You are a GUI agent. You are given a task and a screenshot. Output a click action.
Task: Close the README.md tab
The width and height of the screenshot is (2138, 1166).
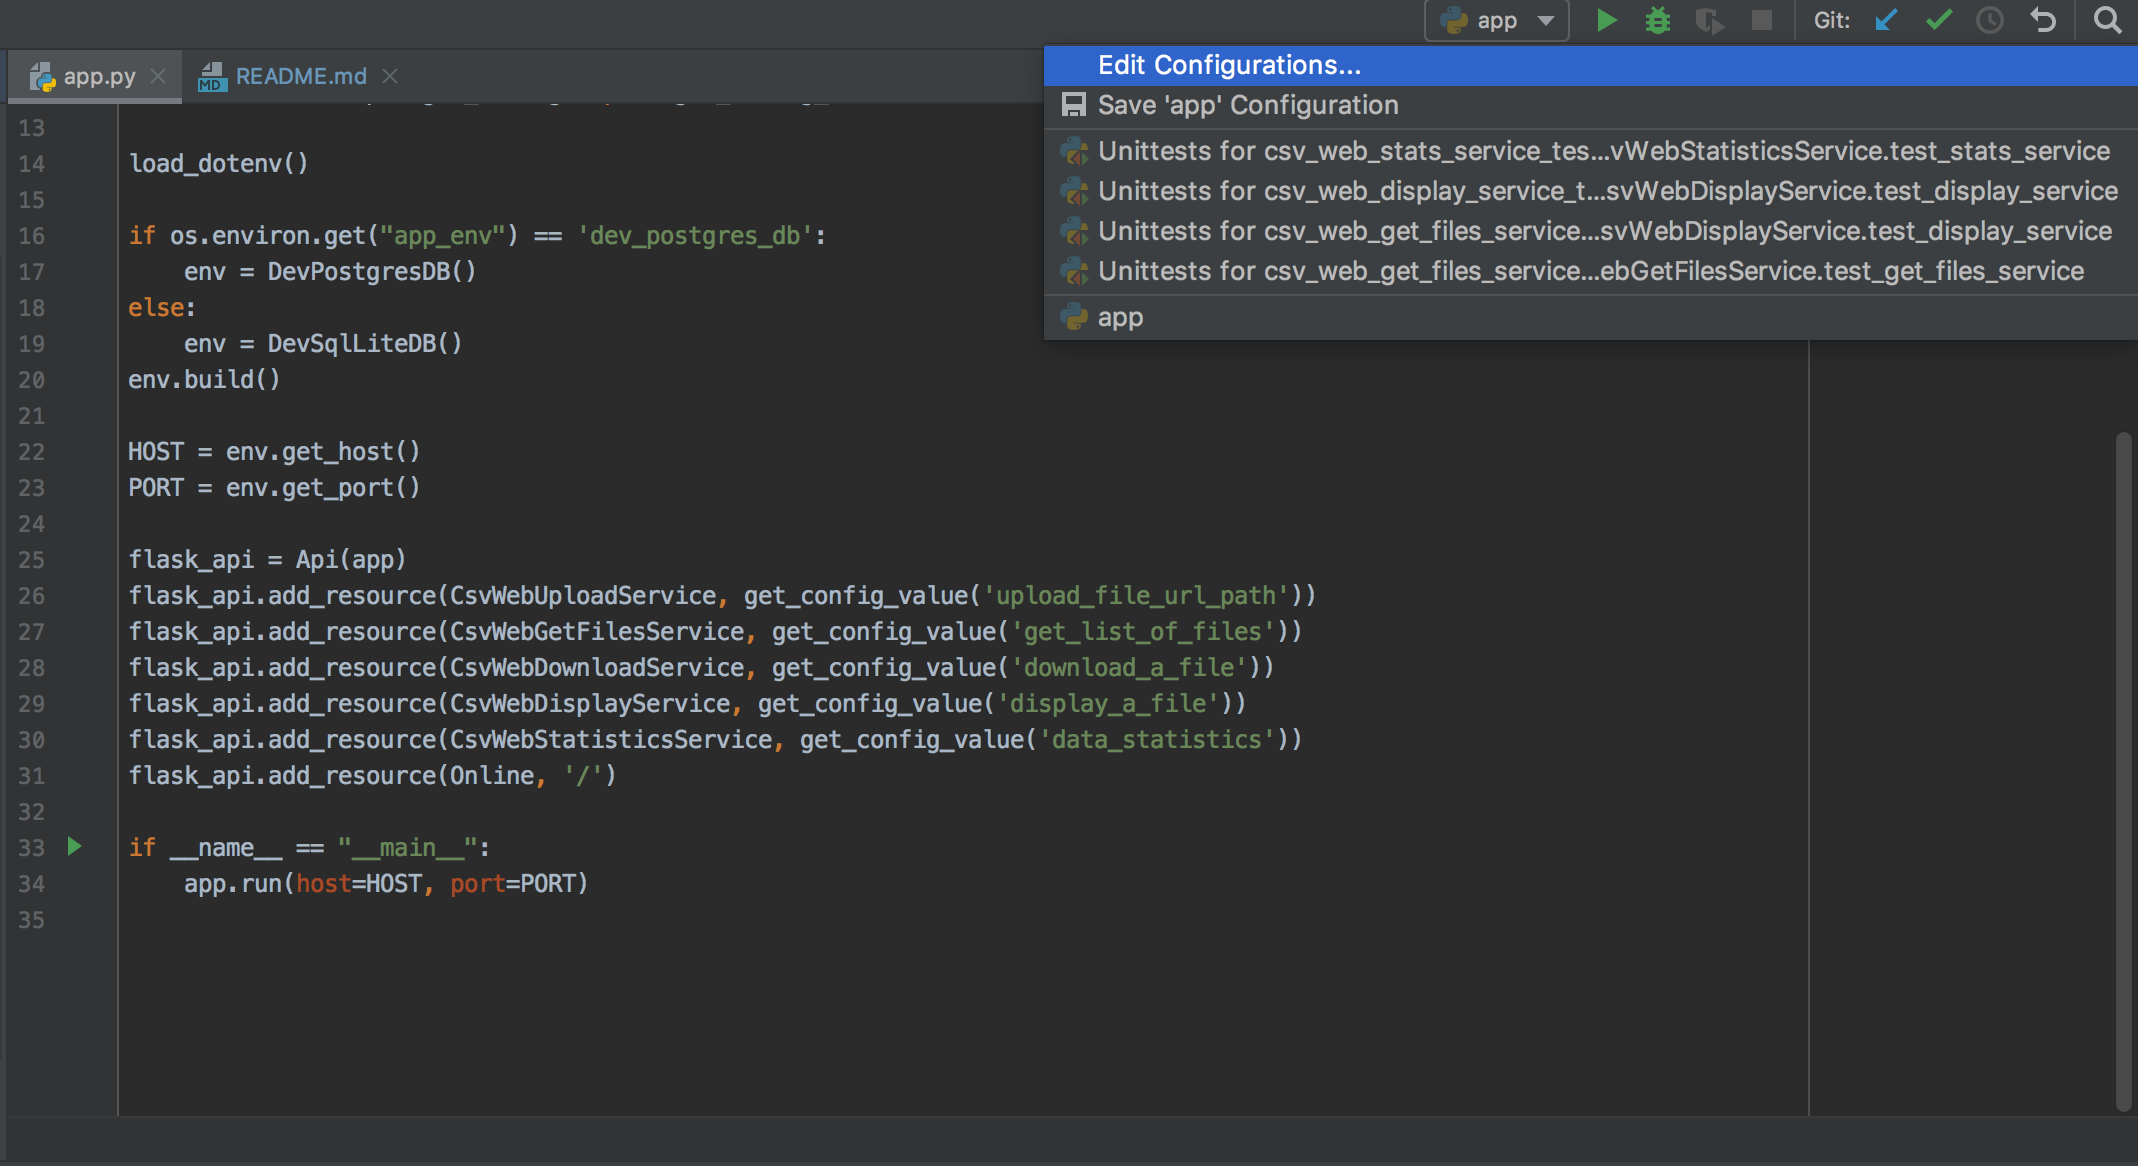click(x=390, y=76)
